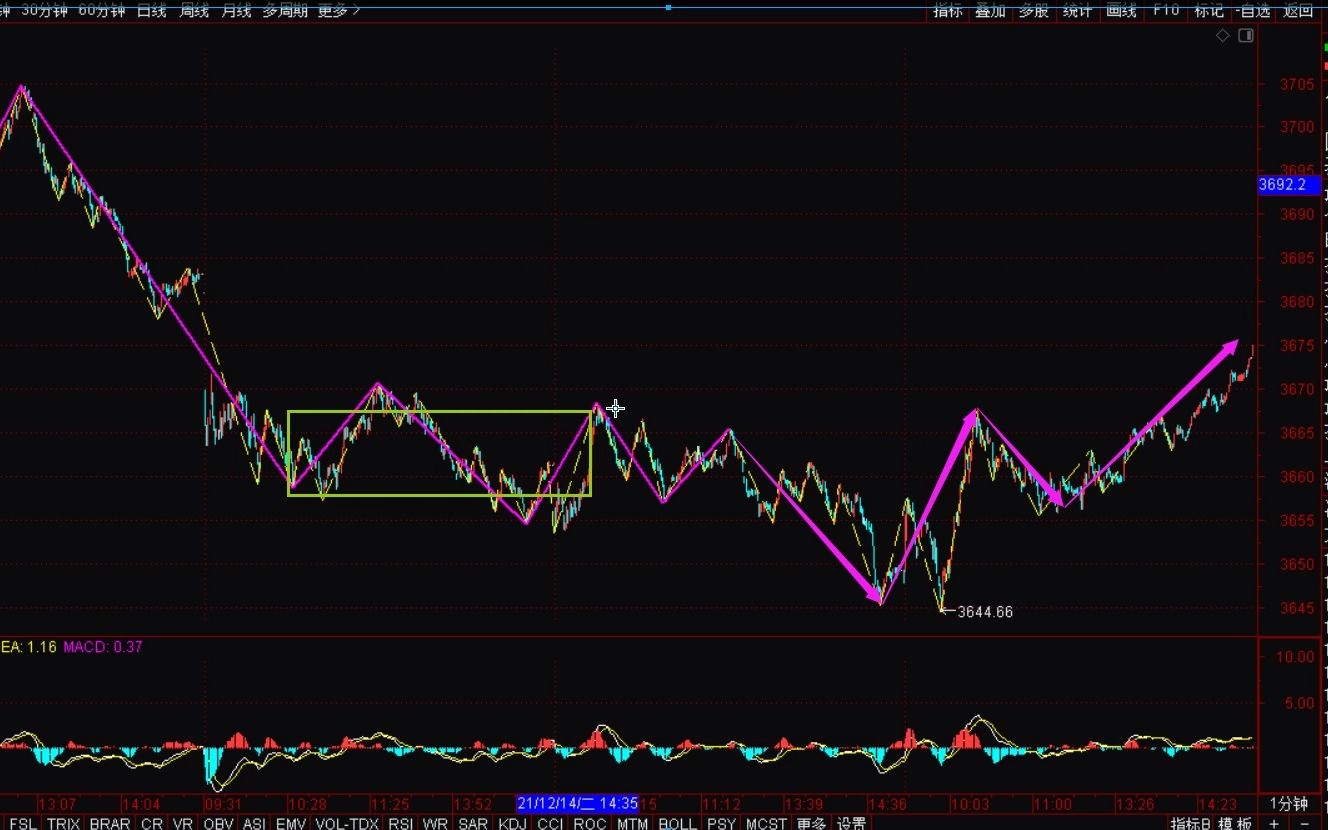Select the TRIX indicator tab
The image size is (1328, 830).
click(63, 823)
